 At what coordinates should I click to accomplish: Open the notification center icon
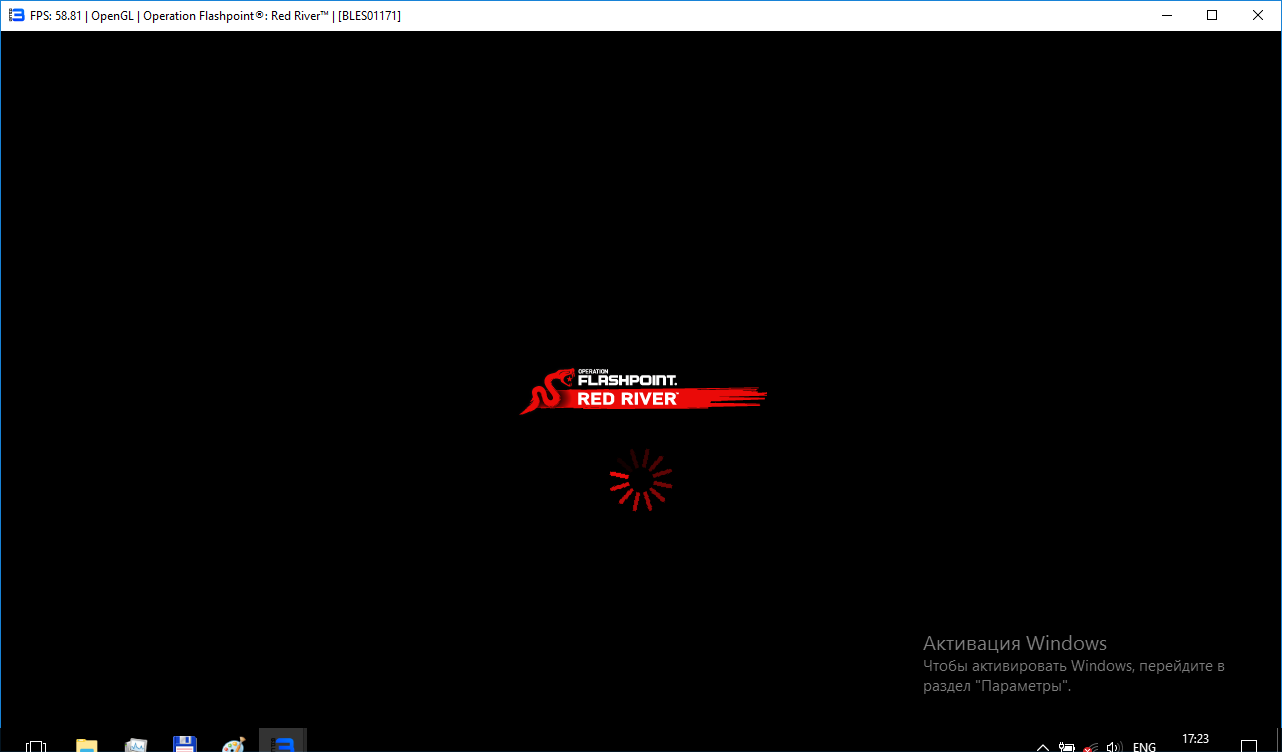click(1249, 746)
